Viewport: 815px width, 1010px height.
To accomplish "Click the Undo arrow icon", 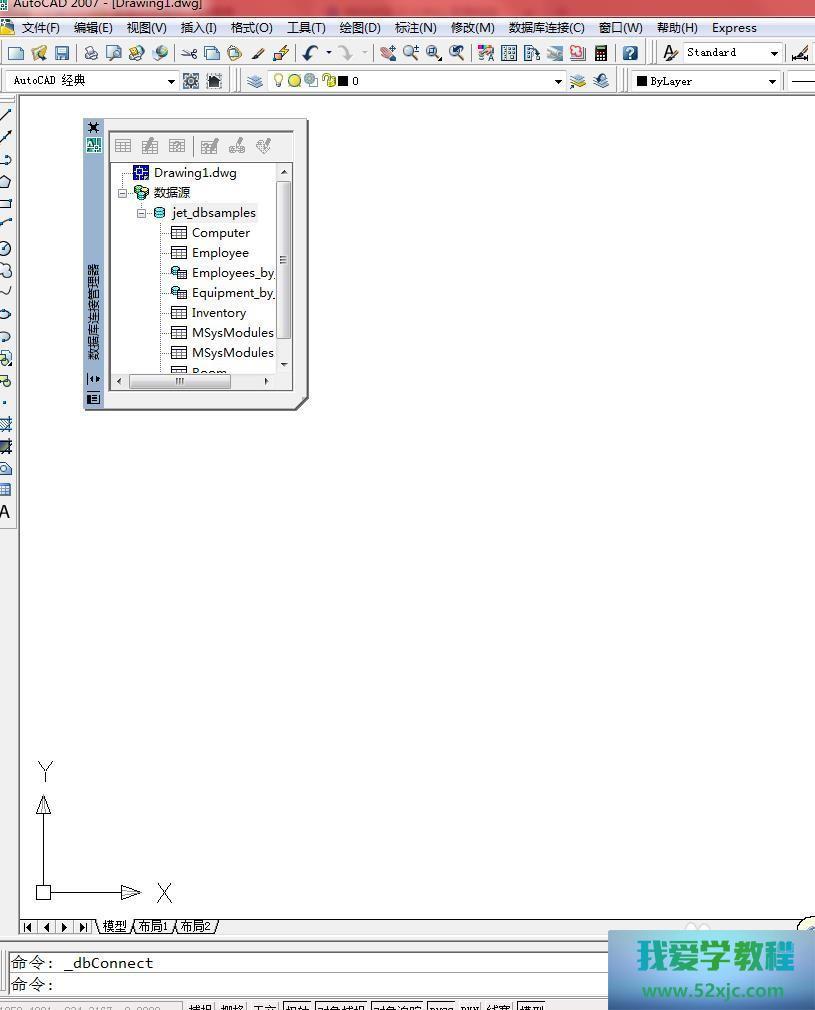I will (311, 53).
